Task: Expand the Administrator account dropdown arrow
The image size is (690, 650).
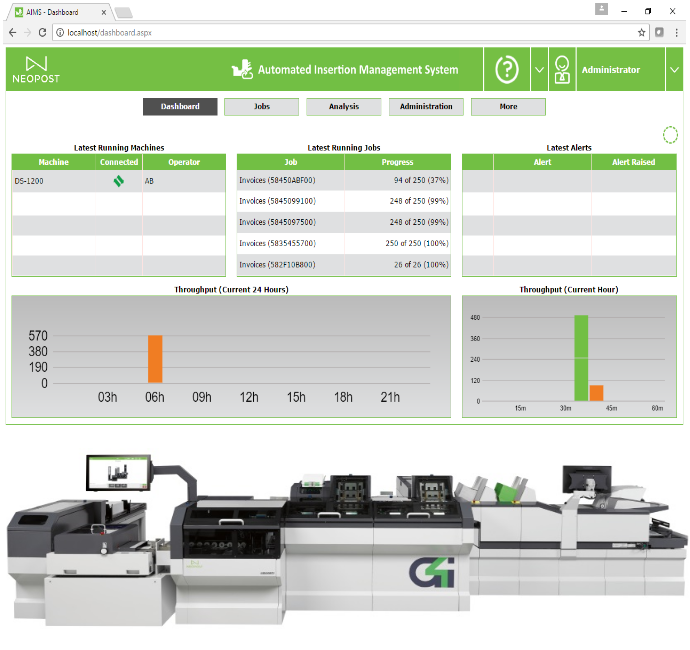Action: [673, 70]
